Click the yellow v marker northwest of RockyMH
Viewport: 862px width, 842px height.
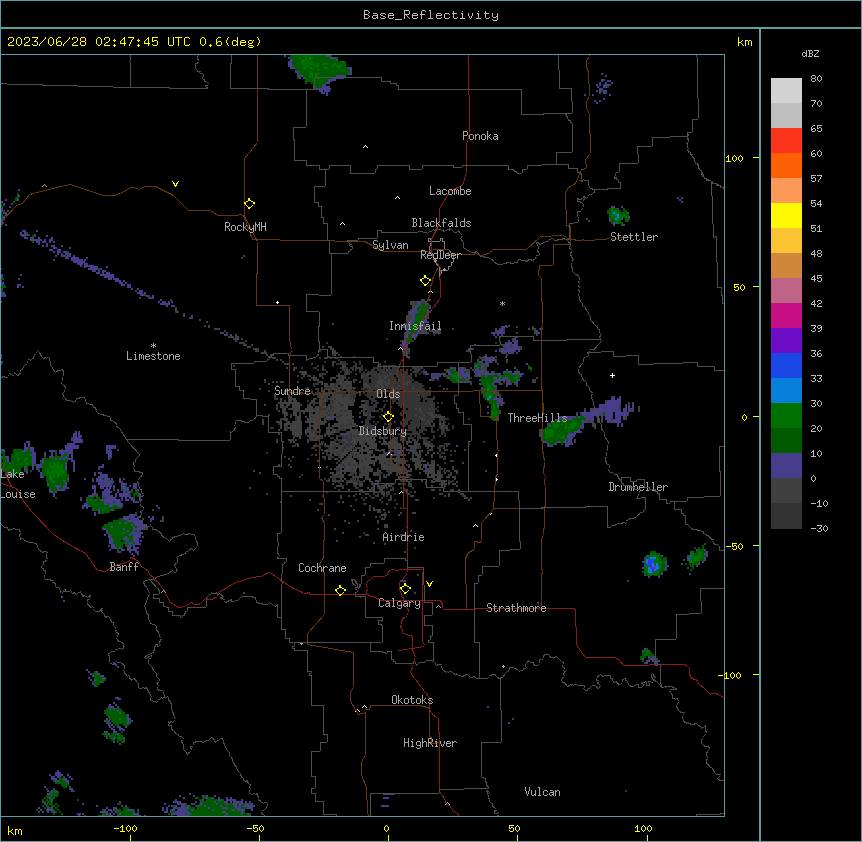point(175,184)
